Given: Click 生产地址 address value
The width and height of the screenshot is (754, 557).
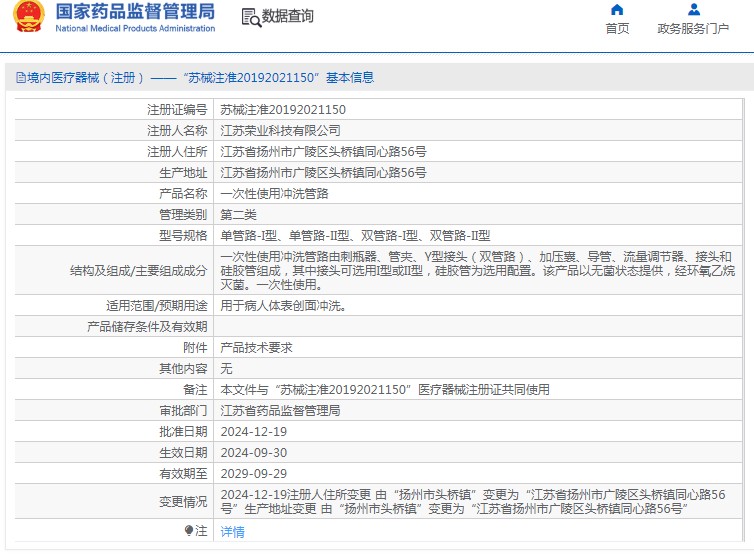Looking at the screenshot, I should 323,172.
